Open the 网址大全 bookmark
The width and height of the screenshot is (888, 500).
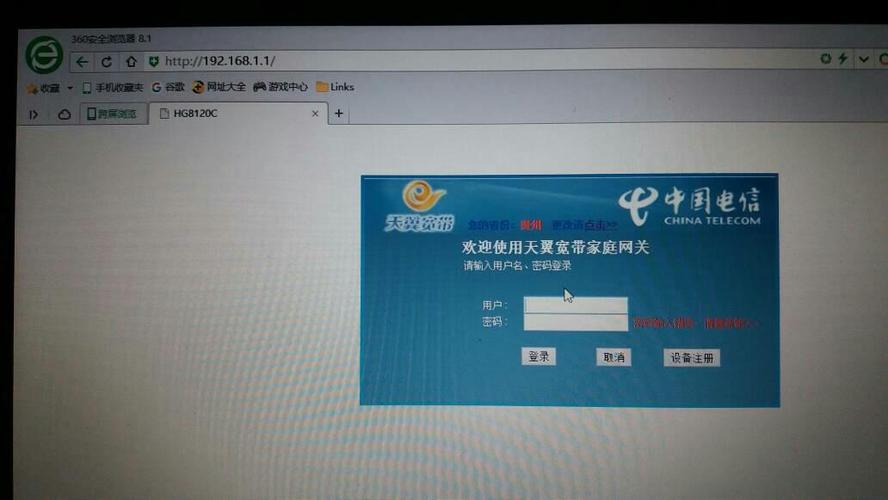coord(219,87)
